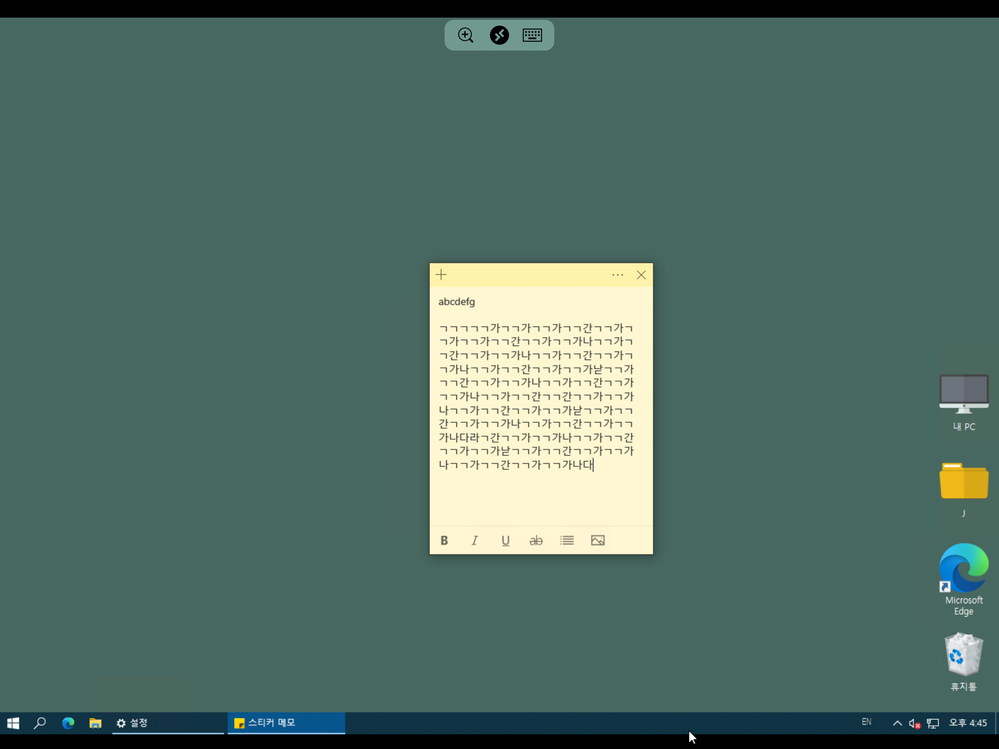Switch to the 스티커 메모 taskbar button
The height and width of the screenshot is (749, 999).
(286, 723)
